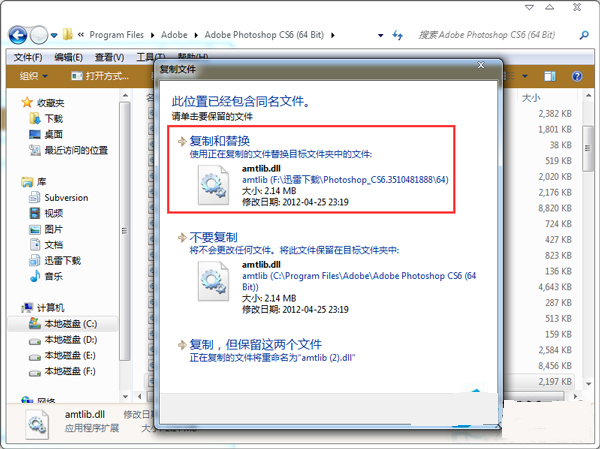Click the Forward navigation arrow button

[x=40, y=34]
